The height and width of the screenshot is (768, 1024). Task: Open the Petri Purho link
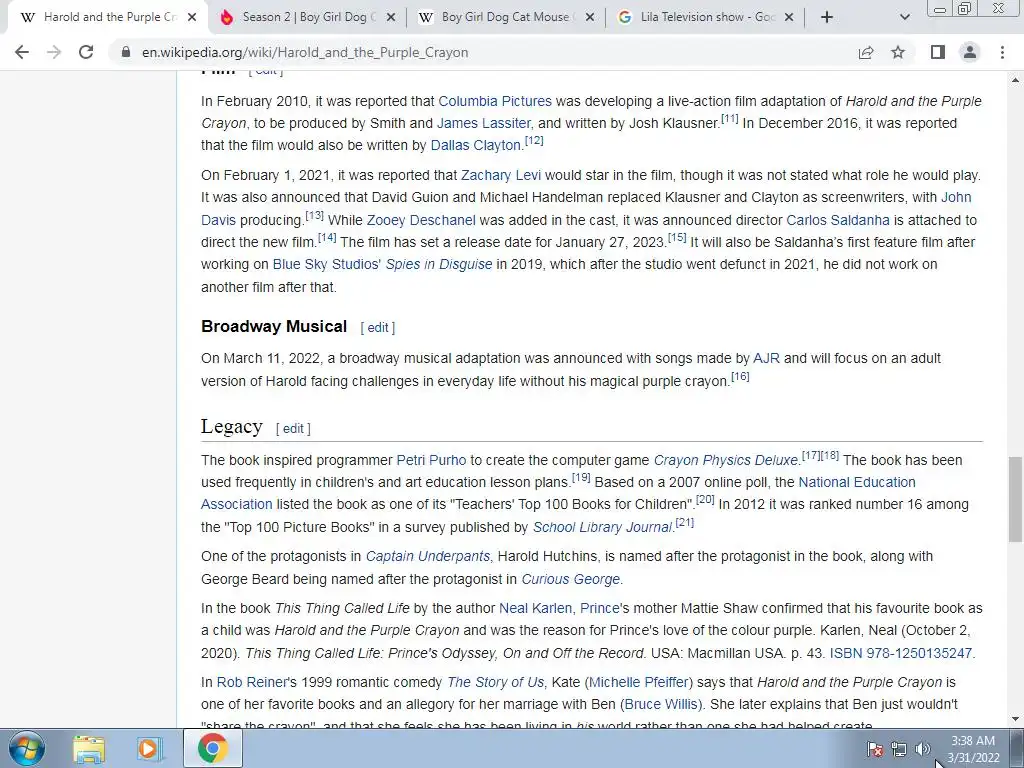point(431,460)
